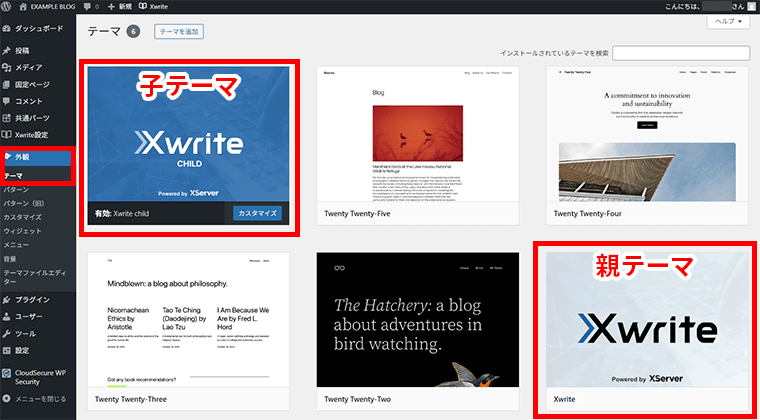Click the メニューを閉じる collapse arrow icon
Viewport: 760px width, 420px height.
(6, 399)
